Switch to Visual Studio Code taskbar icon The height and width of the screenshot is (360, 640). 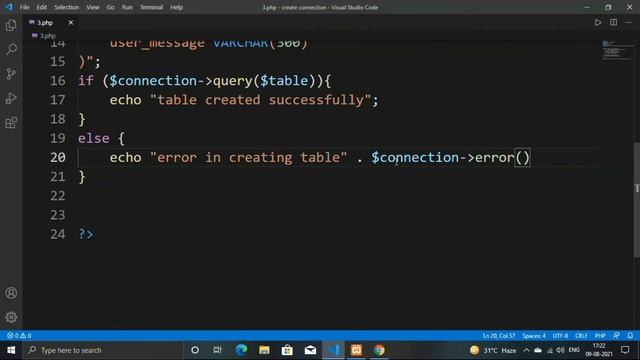(333, 350)
